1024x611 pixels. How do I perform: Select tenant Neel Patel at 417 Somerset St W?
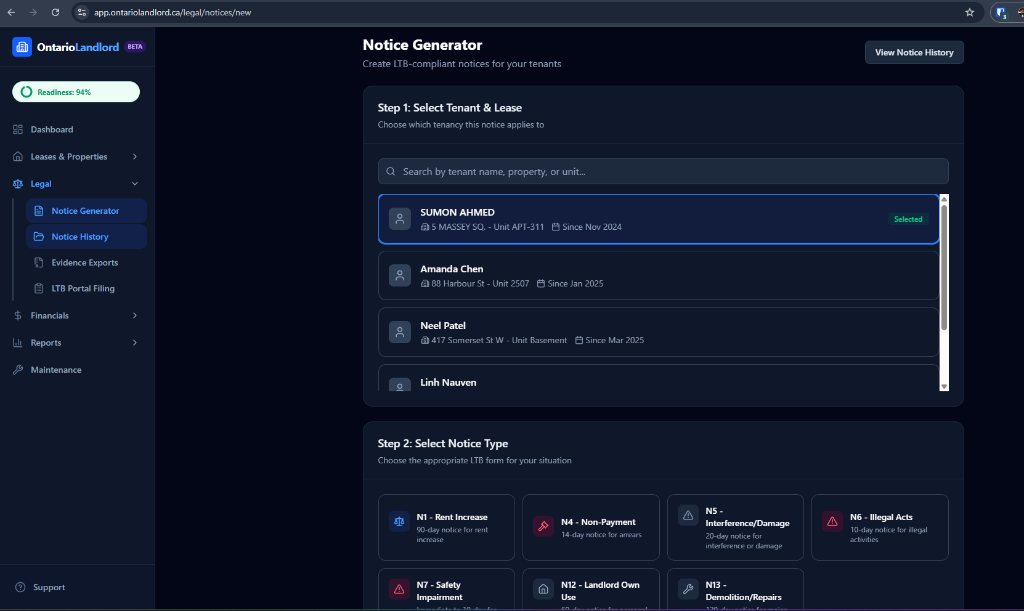point(658,332)
